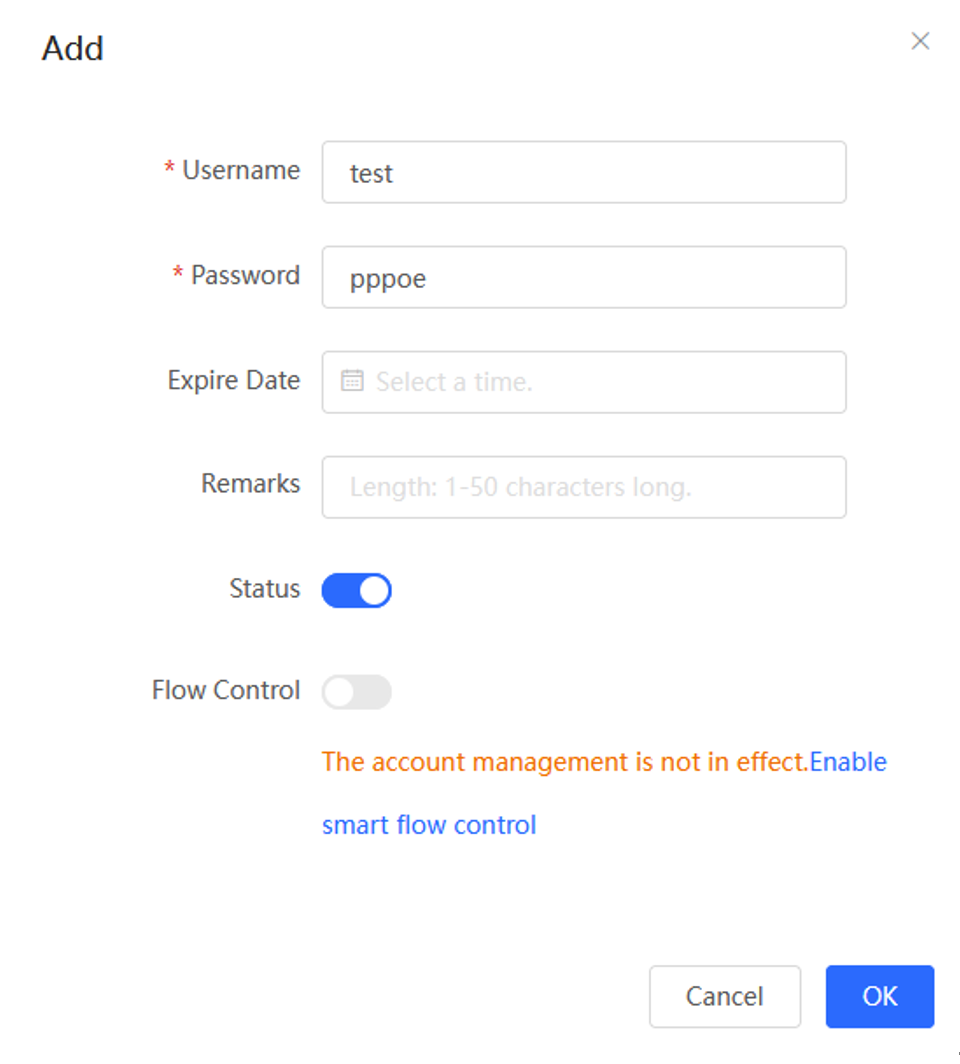Click the Expire Date label
Viewport: 960px width, 1064px height.
(x=233, y=381)
